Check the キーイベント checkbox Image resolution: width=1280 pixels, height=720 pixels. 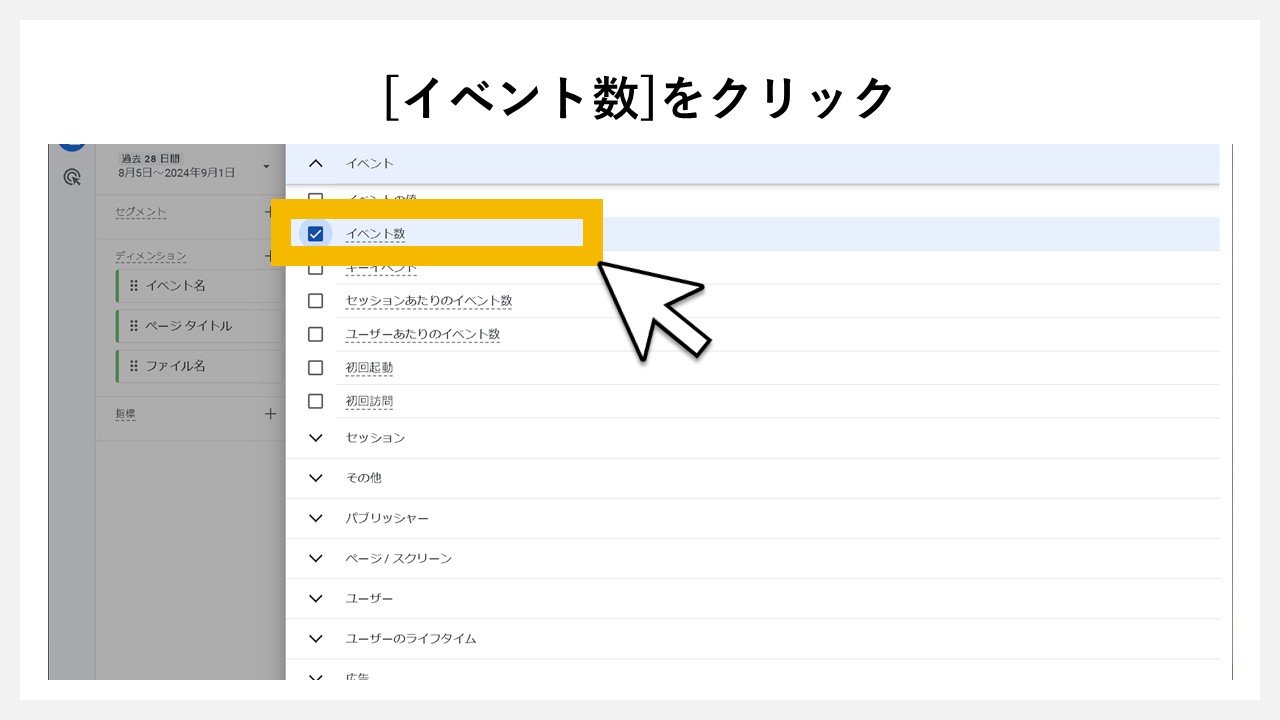tap(316, 266)
